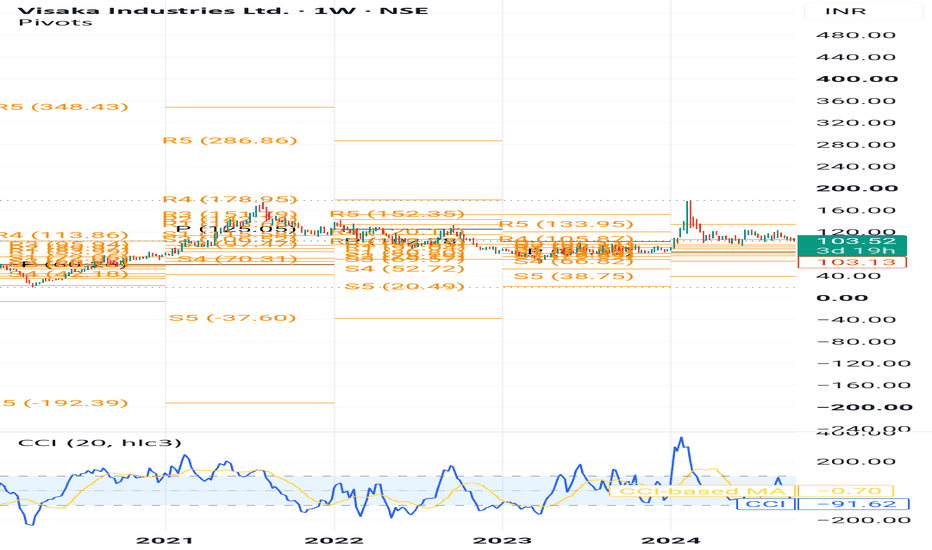Select the INR currency selector

coord(845,11)
